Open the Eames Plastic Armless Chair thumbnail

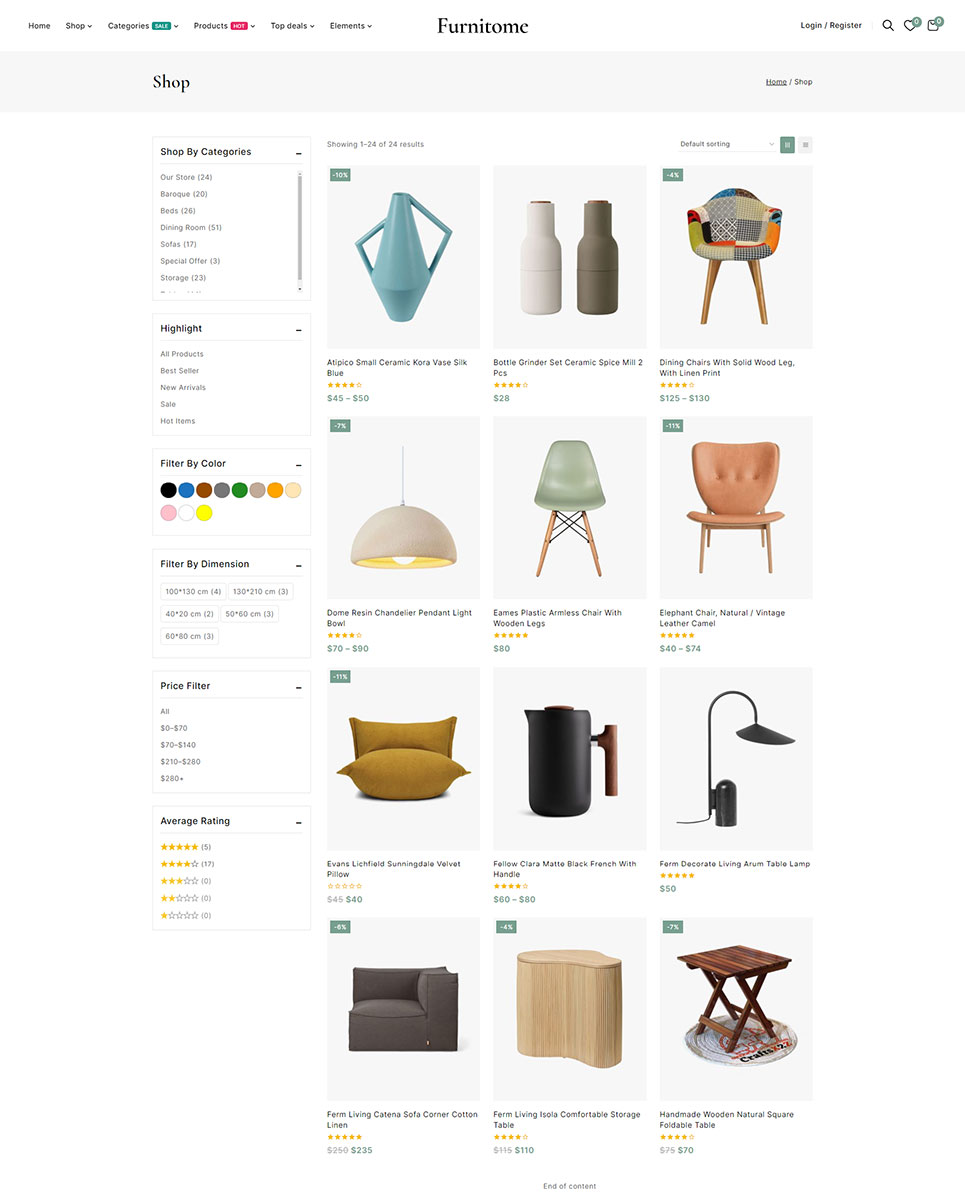pyautogui.click(x=570, y=508)
